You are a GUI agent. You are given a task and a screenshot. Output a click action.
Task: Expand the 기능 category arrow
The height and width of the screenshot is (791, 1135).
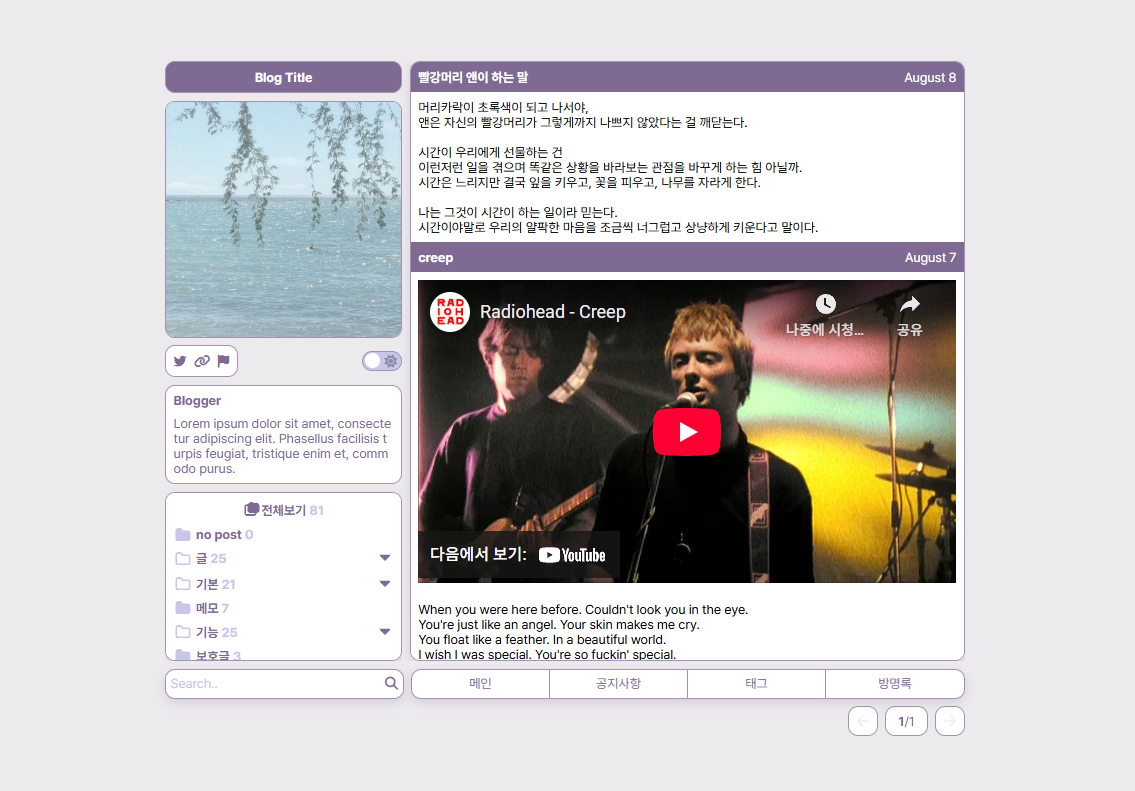(x=385, y=632)
